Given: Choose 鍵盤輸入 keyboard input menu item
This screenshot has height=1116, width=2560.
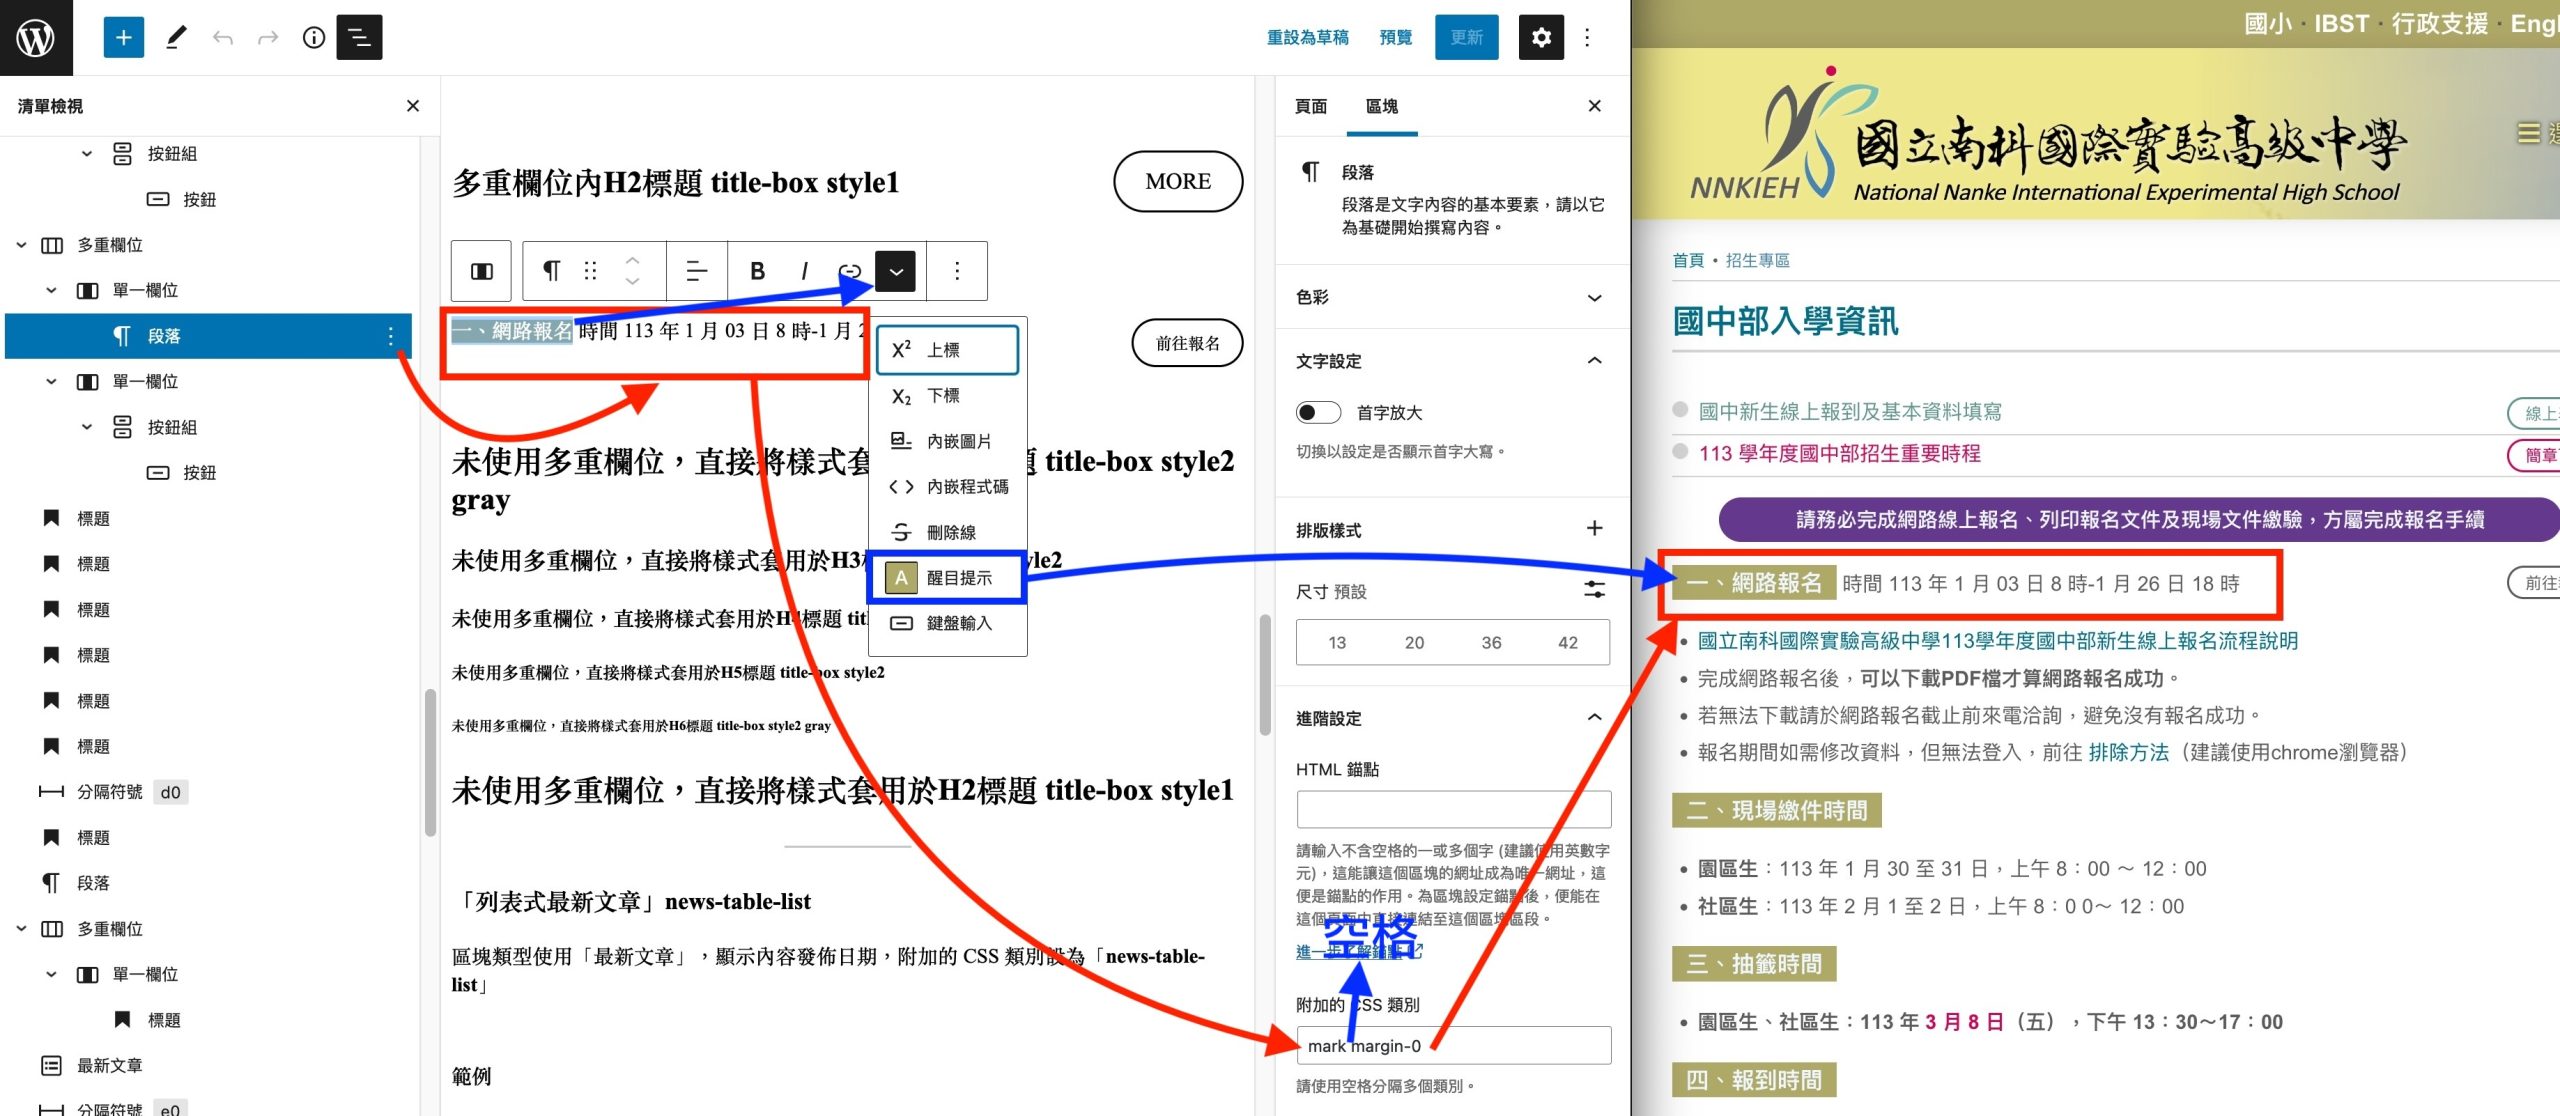Looking at the screenshot, I should pos(947,623).
